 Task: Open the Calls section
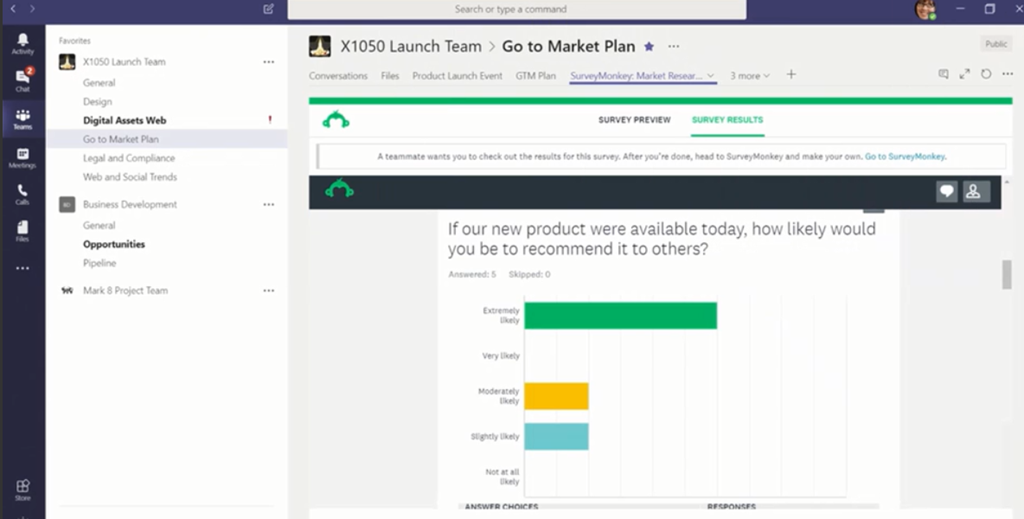click(22, 194)
